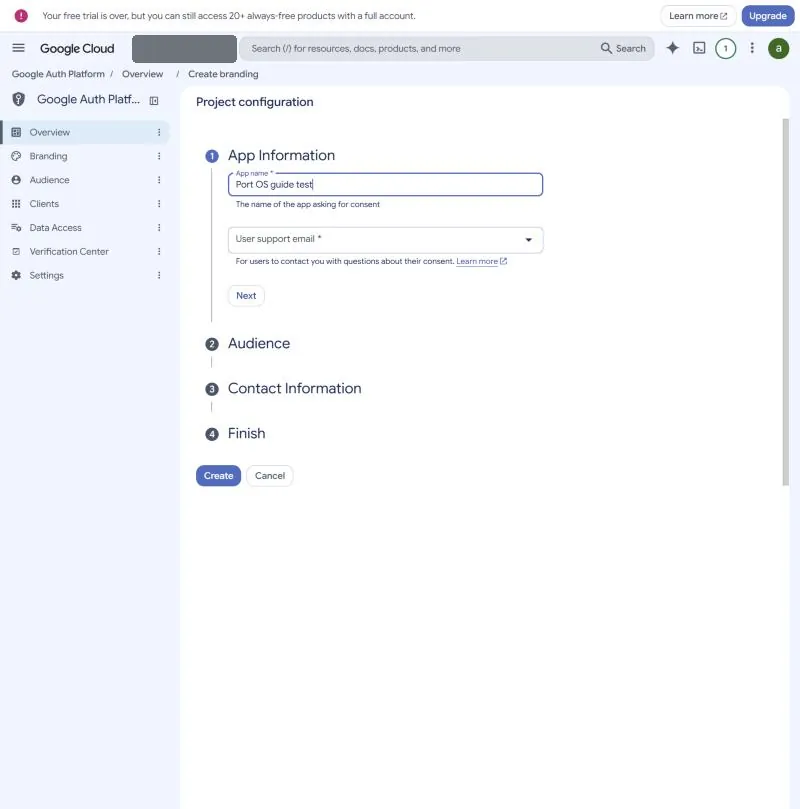The image size is (800, 809).
Task: Open the project selector in header
Action: click(184, 48)
